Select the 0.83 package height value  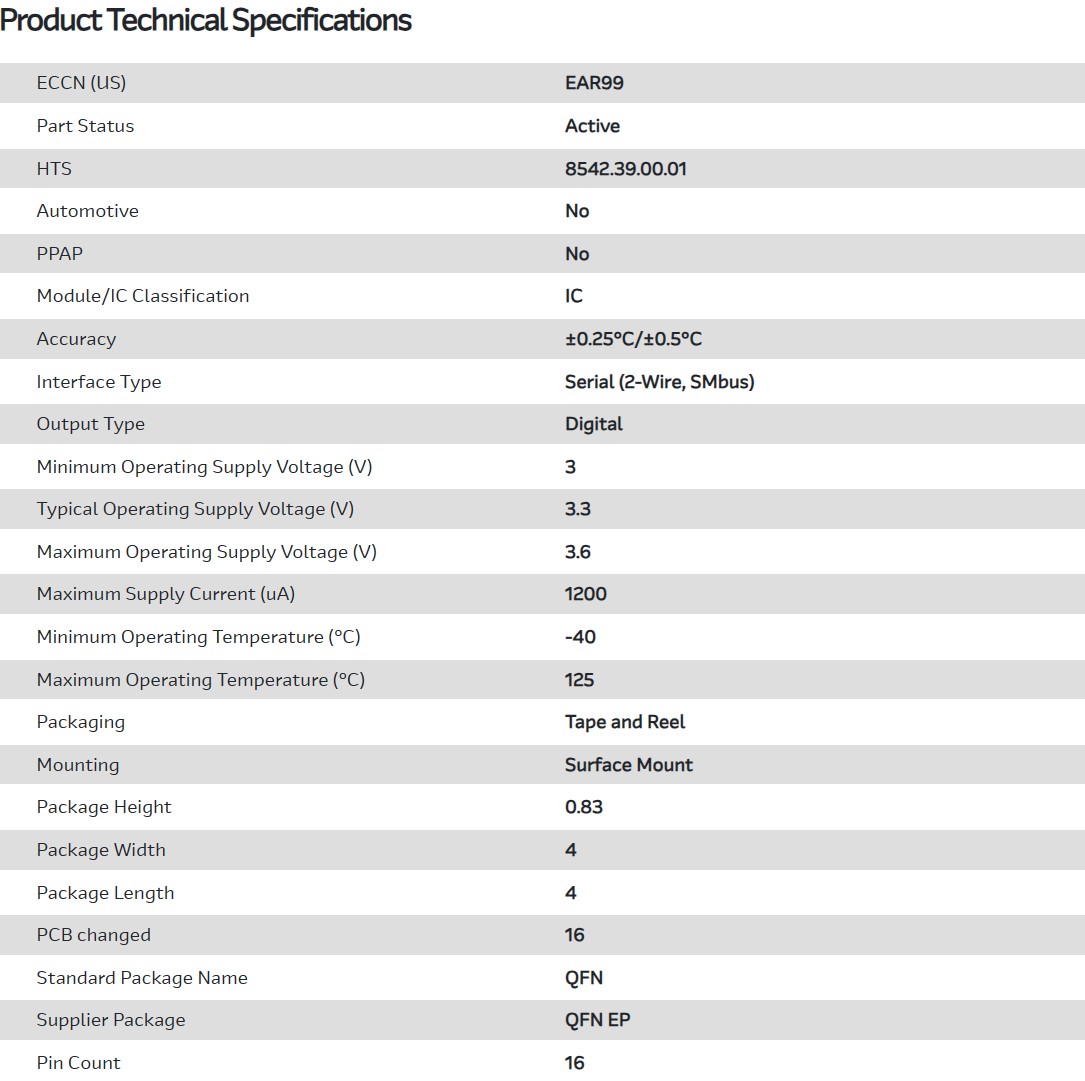coord(583,807)
